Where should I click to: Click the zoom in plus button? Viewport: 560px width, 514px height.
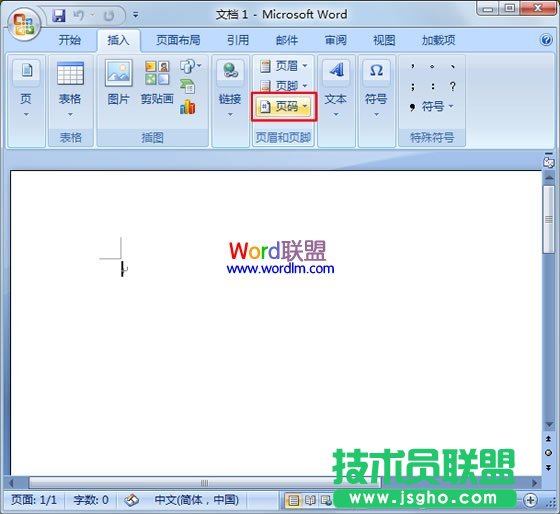(x=530, y=500)
